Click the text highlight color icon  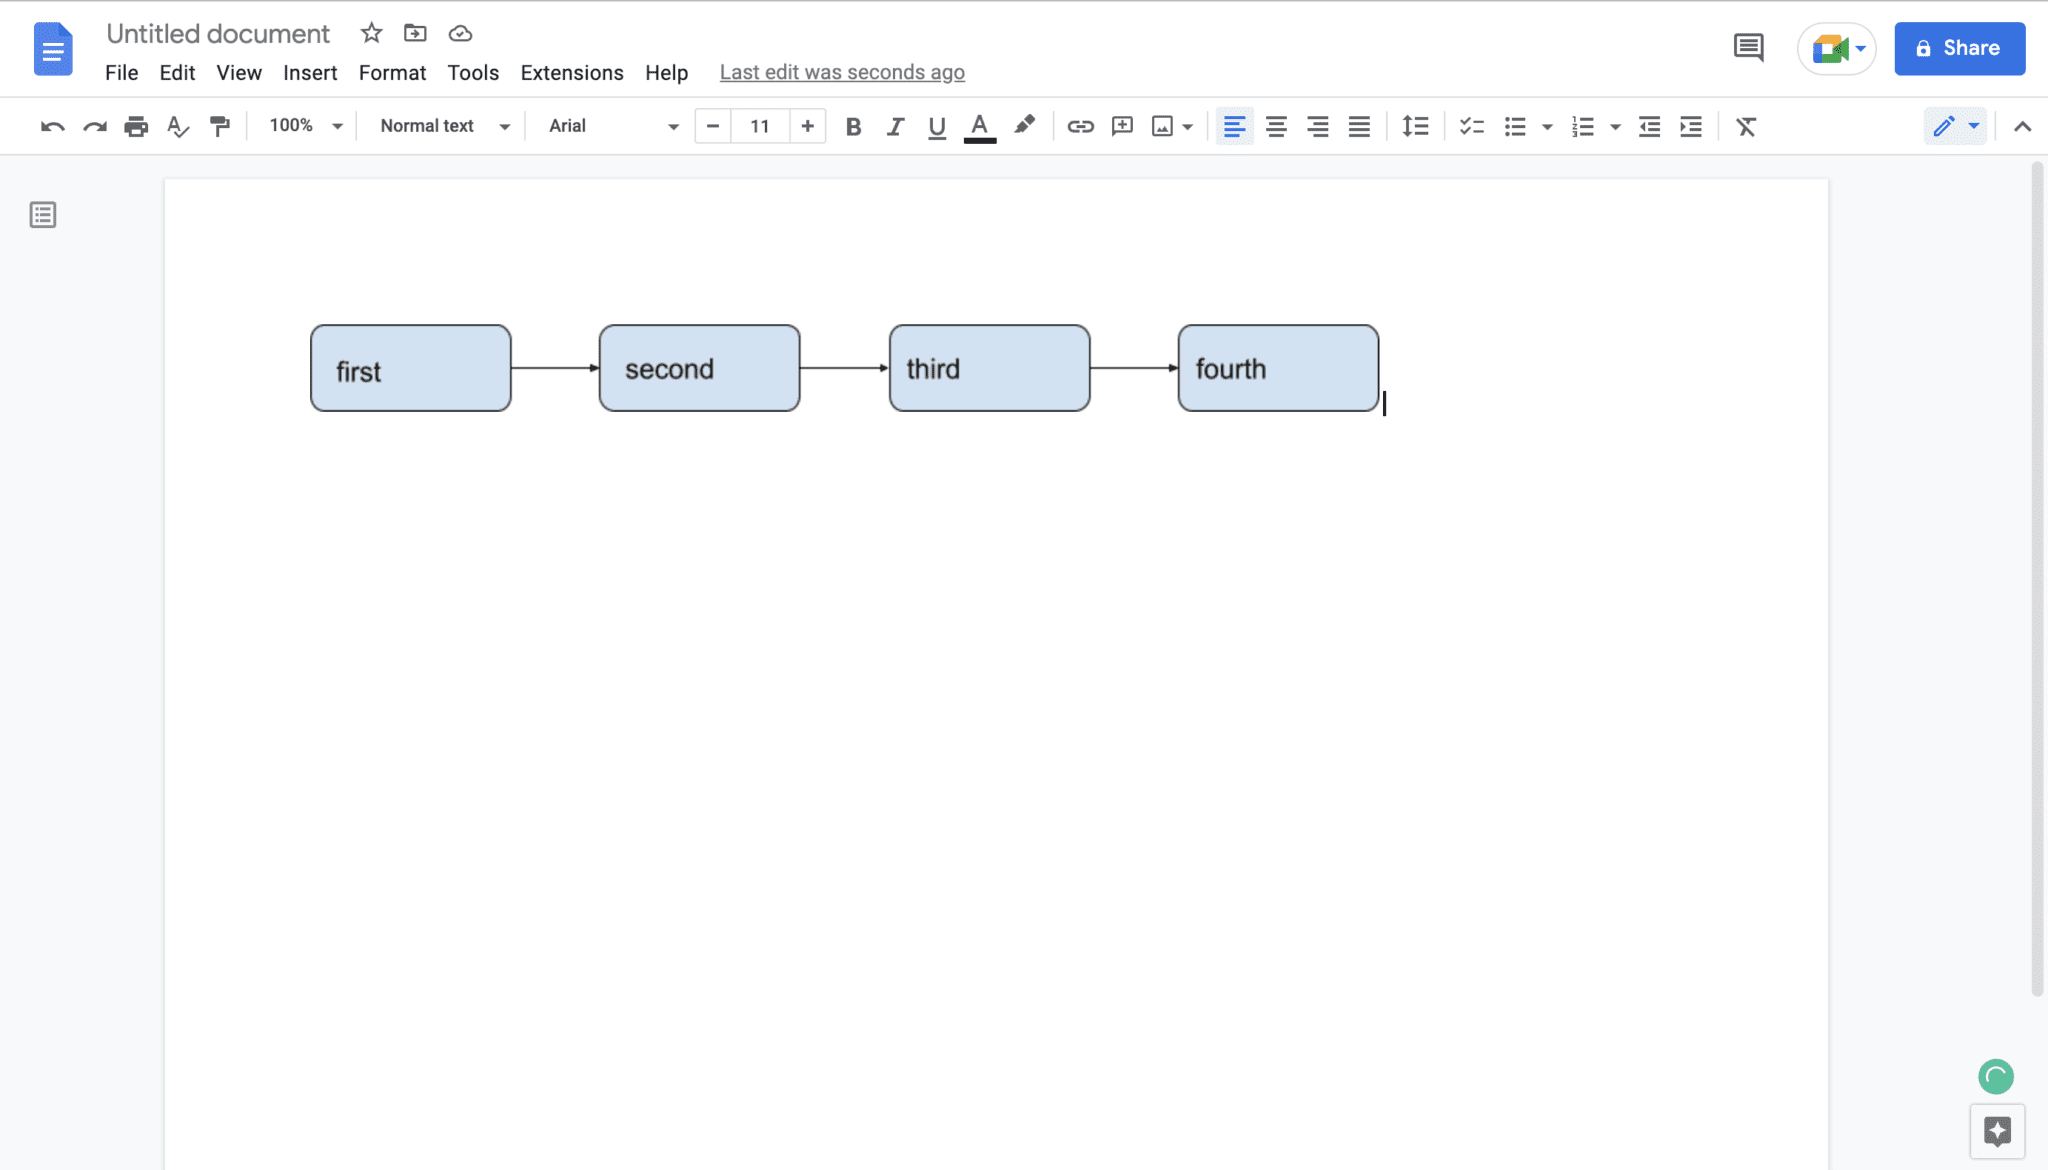click(1024, 125)
